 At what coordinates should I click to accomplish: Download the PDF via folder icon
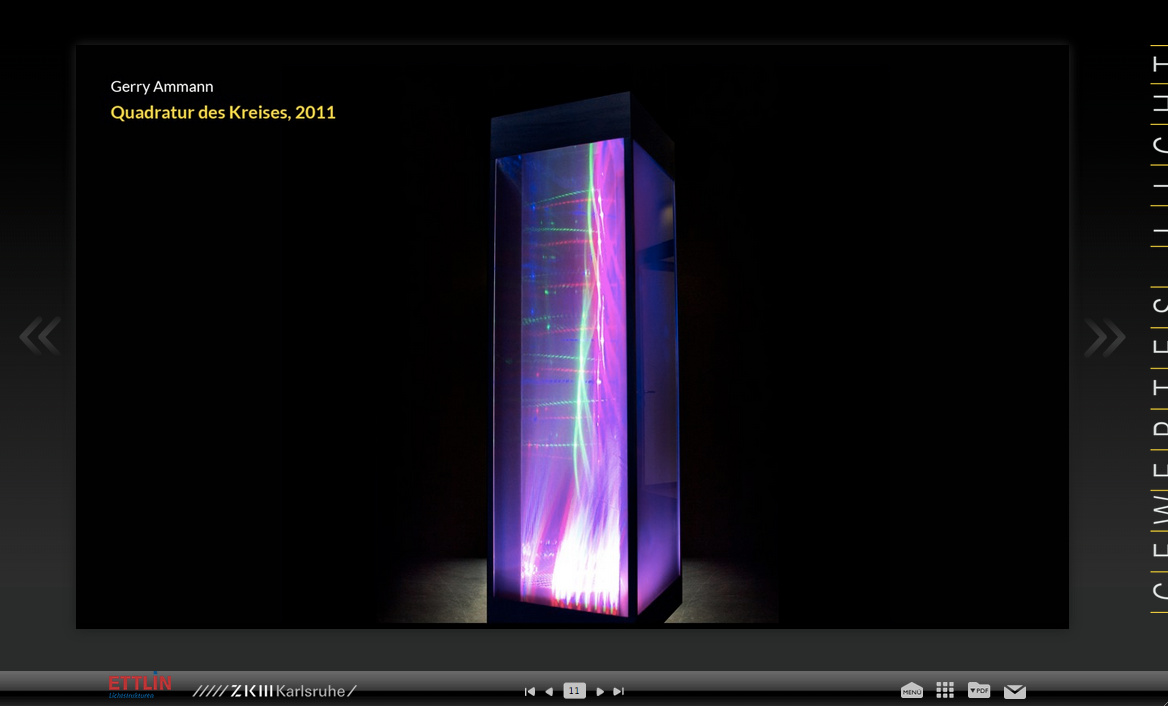click(979, 690)
